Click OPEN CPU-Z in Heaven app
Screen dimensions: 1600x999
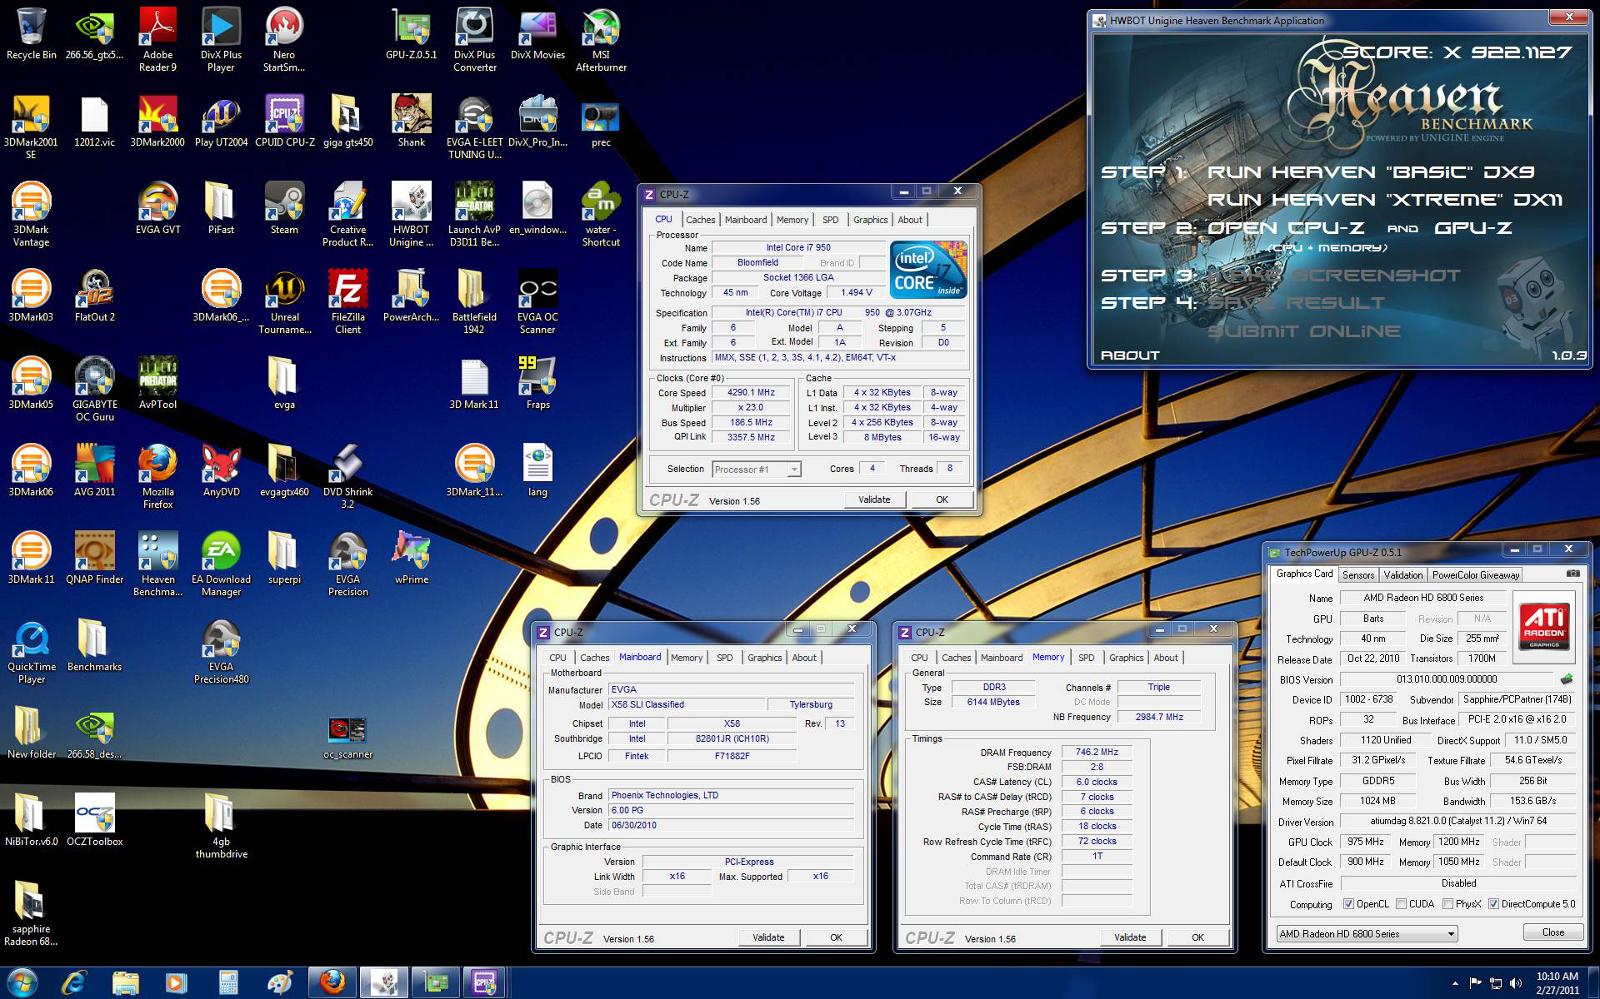coord(1285,228)
